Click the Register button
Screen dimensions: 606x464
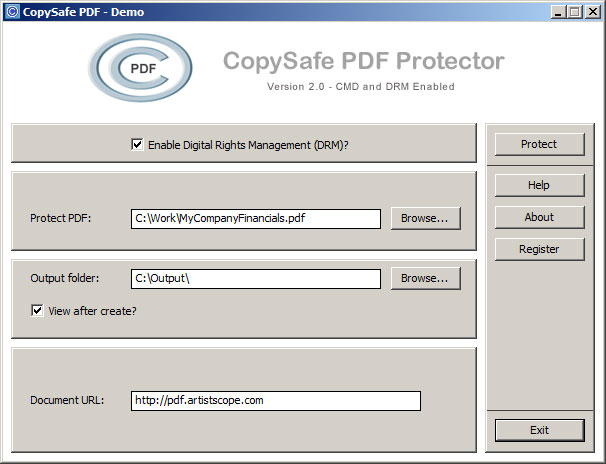539,250
